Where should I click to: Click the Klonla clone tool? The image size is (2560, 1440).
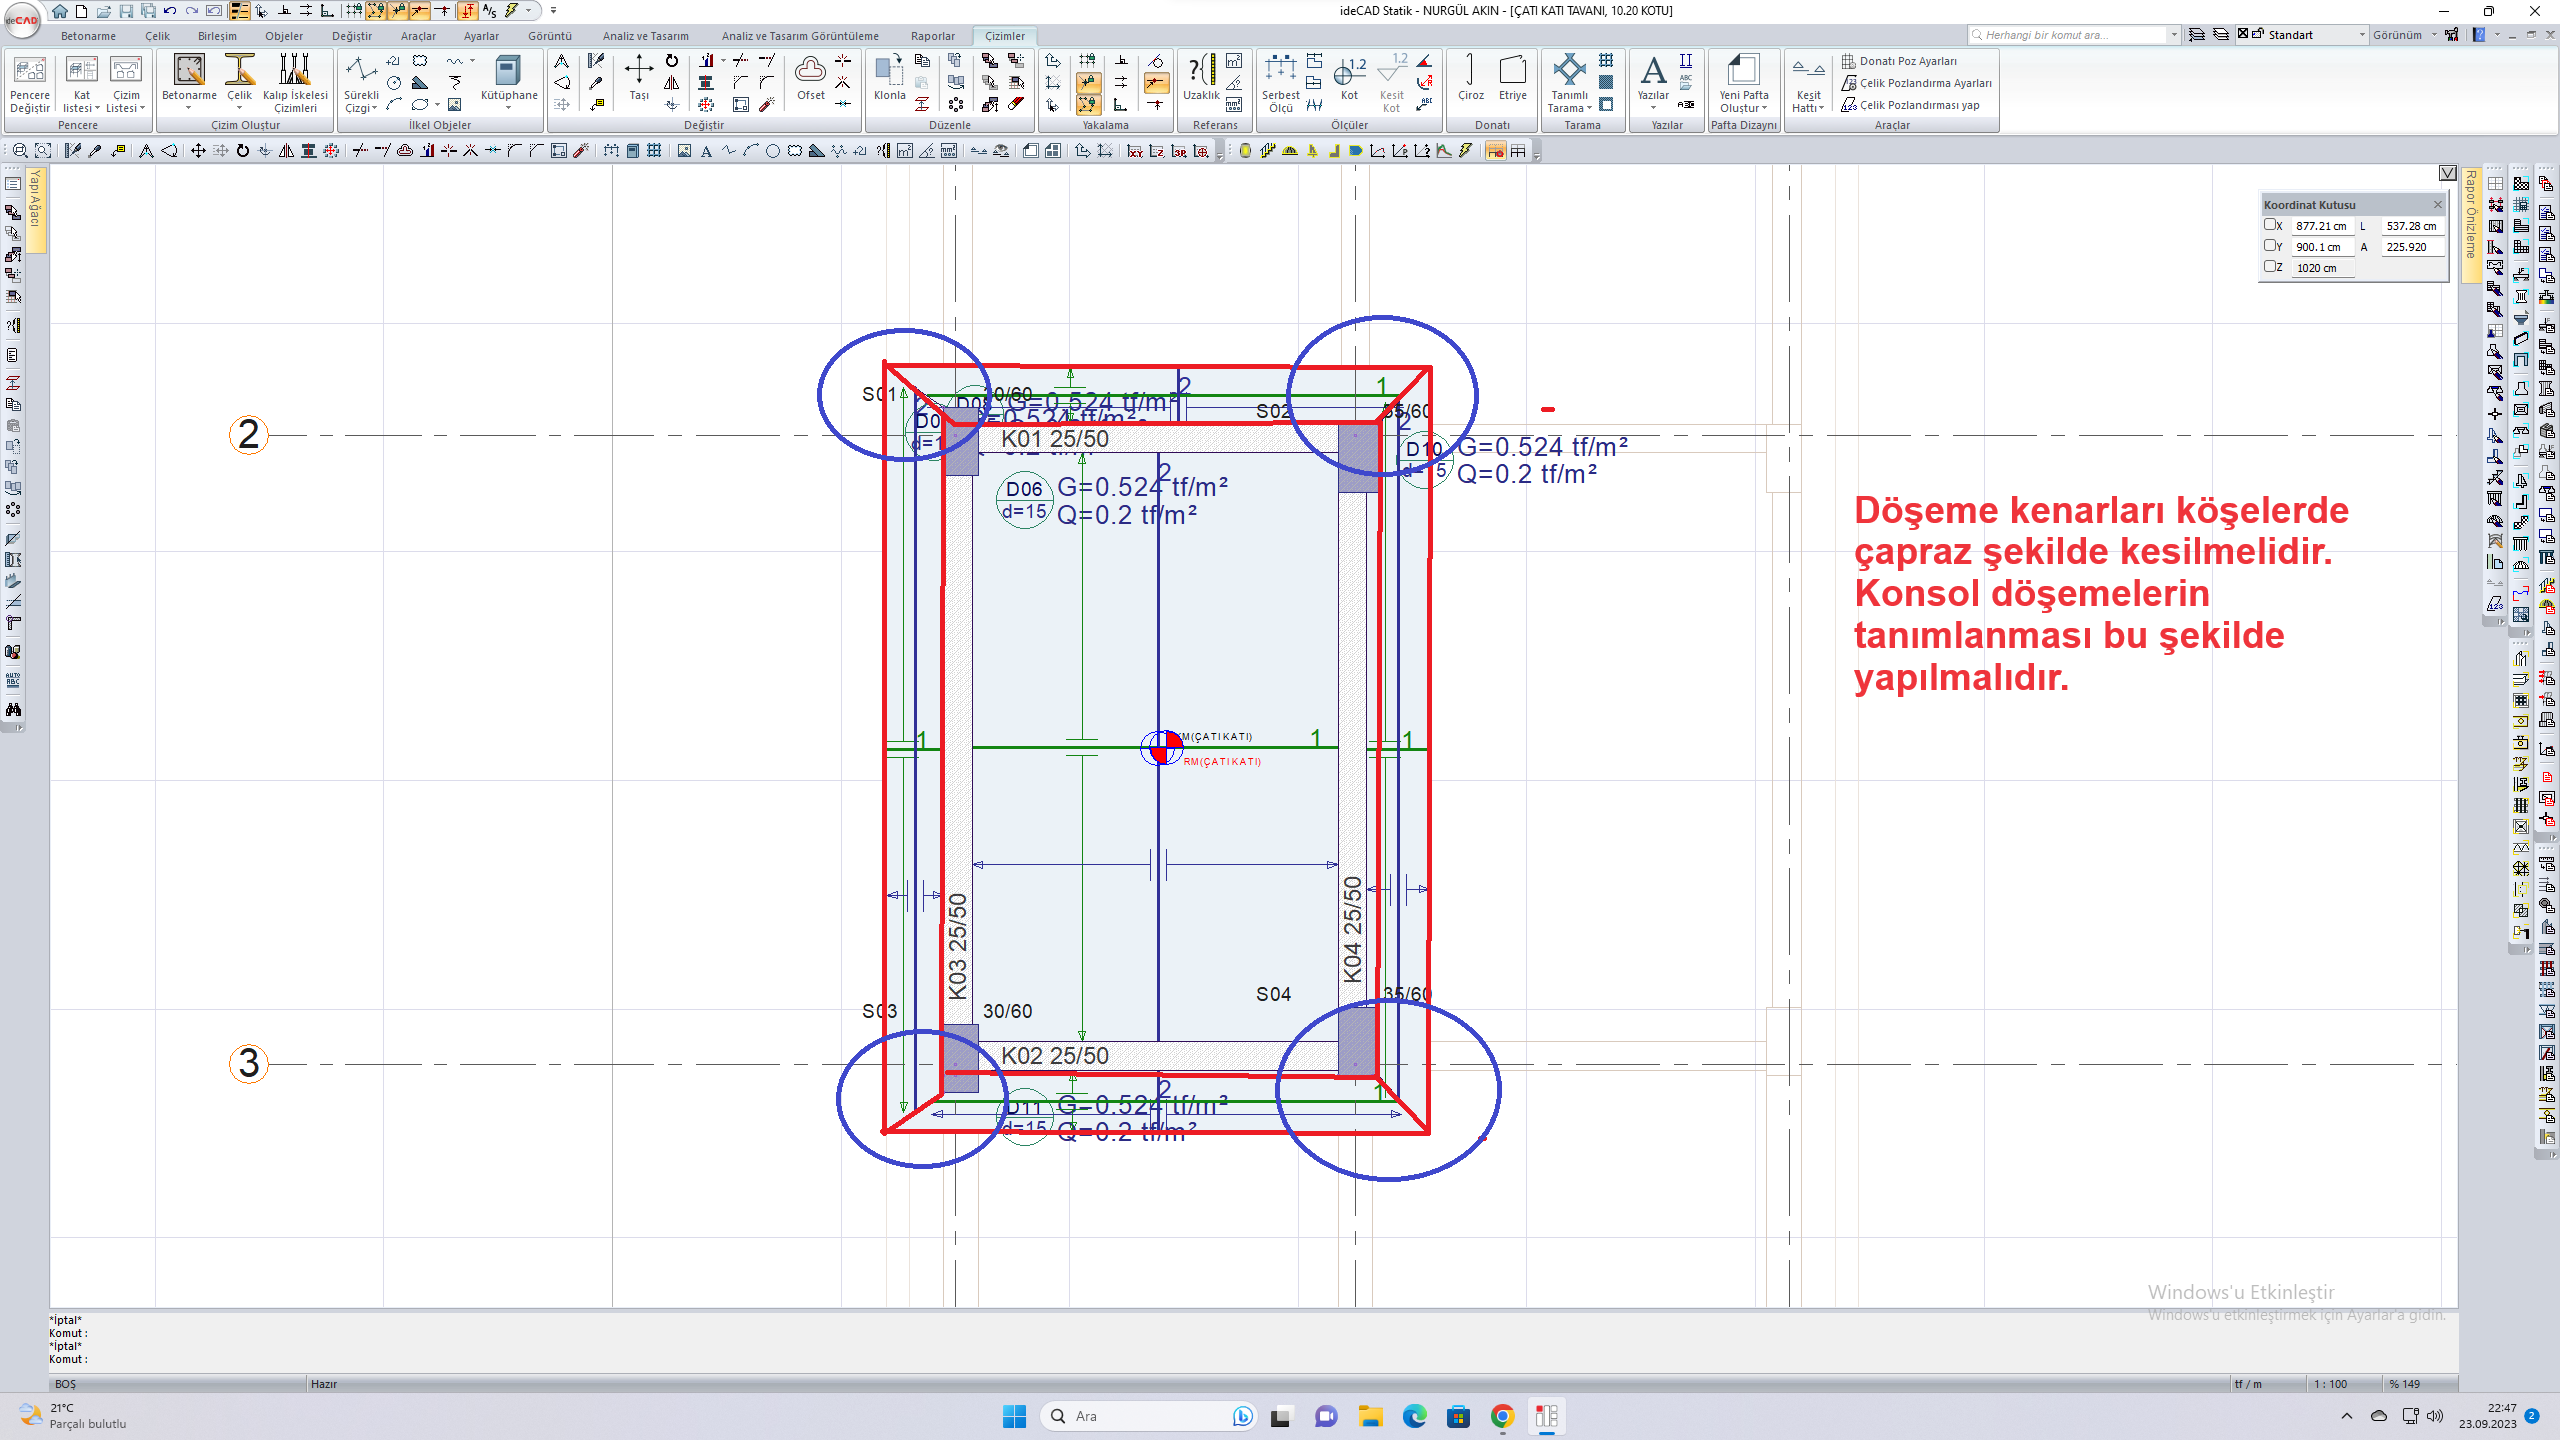(x=889, y=78)
